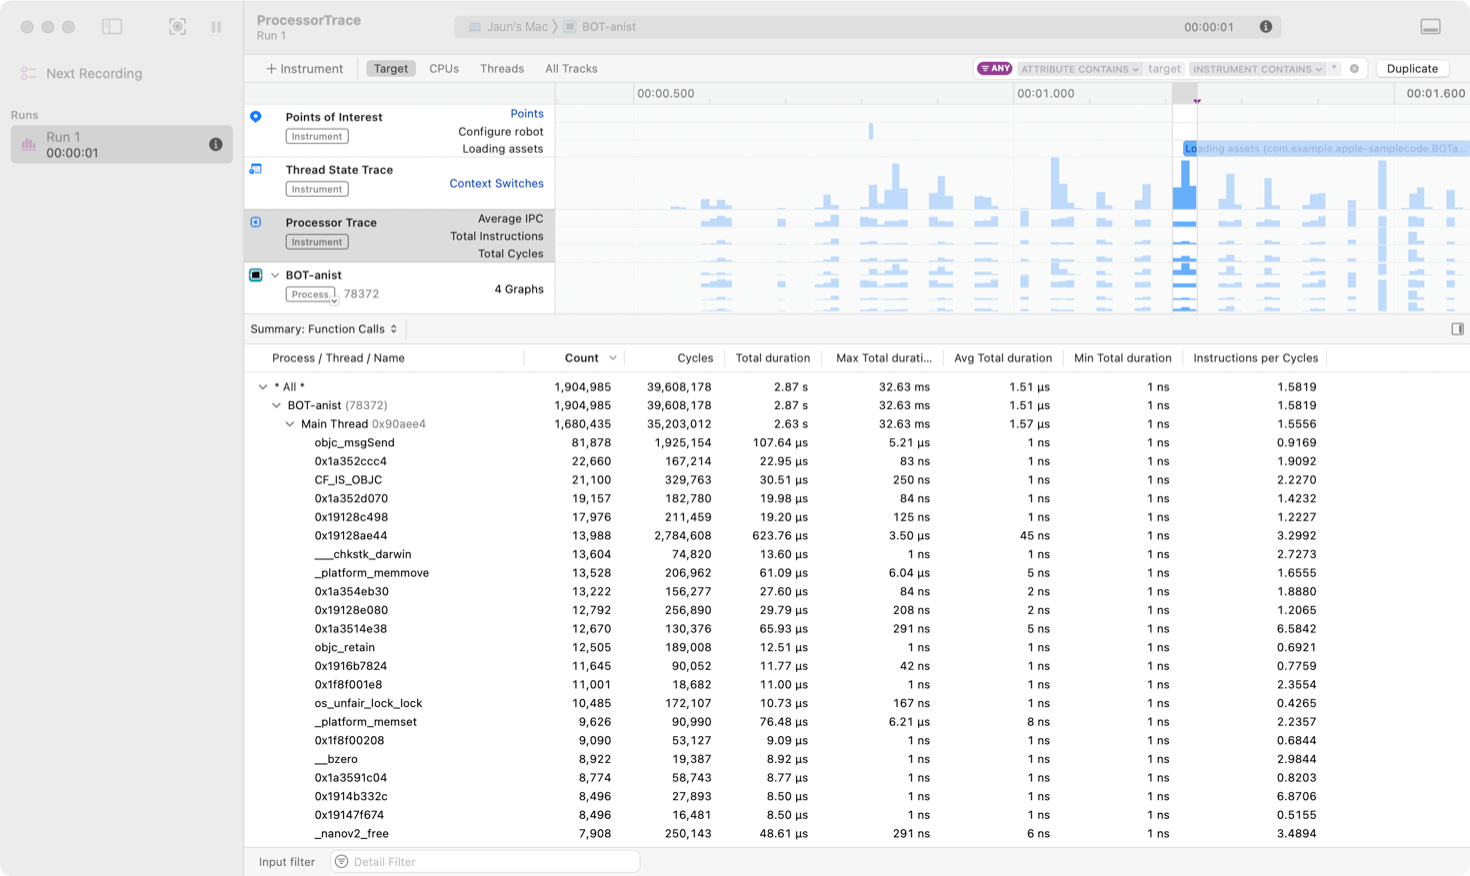This screenshot has width=1470, height=876.
Task: Select the Points of Interest instrument icon
Action: [x=257, y=117]
